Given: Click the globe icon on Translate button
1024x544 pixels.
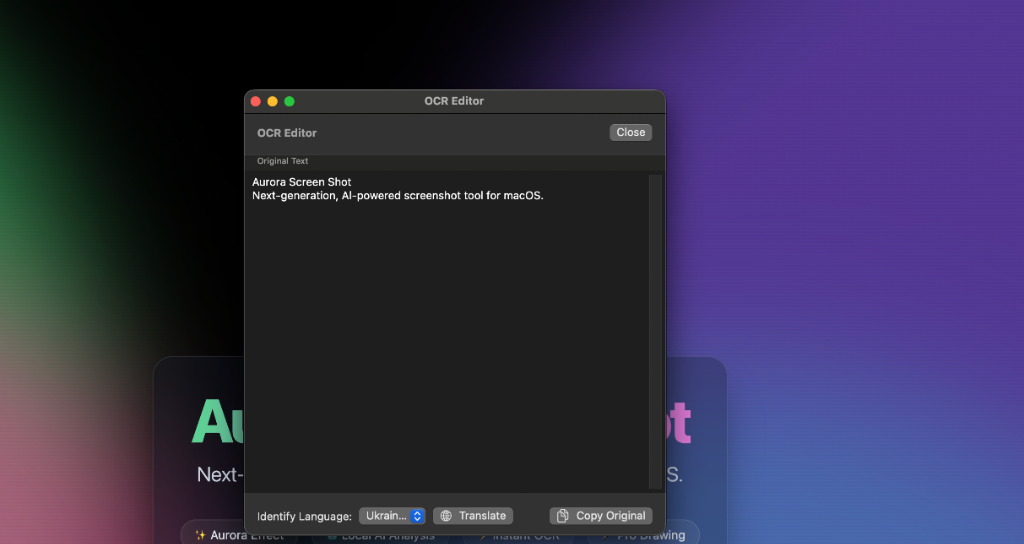Looking at the screenshot, I should (446, 516).
